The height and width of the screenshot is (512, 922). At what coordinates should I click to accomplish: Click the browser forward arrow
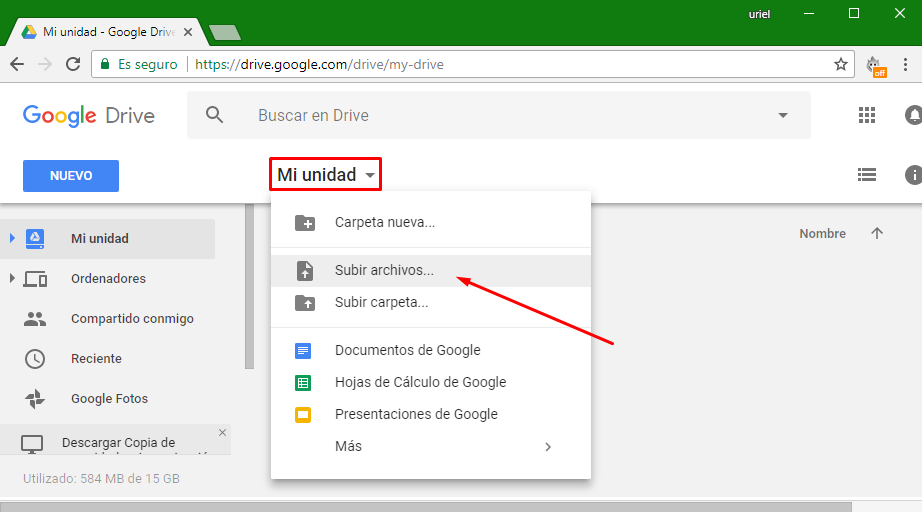[45, 64]
